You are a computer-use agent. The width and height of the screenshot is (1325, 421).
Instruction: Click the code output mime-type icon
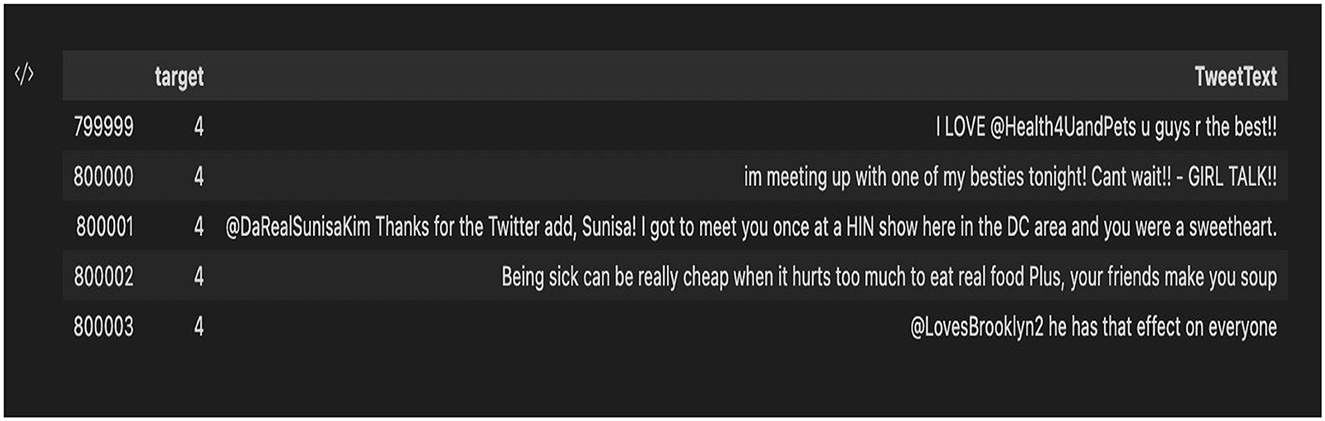tap(24, 76)
